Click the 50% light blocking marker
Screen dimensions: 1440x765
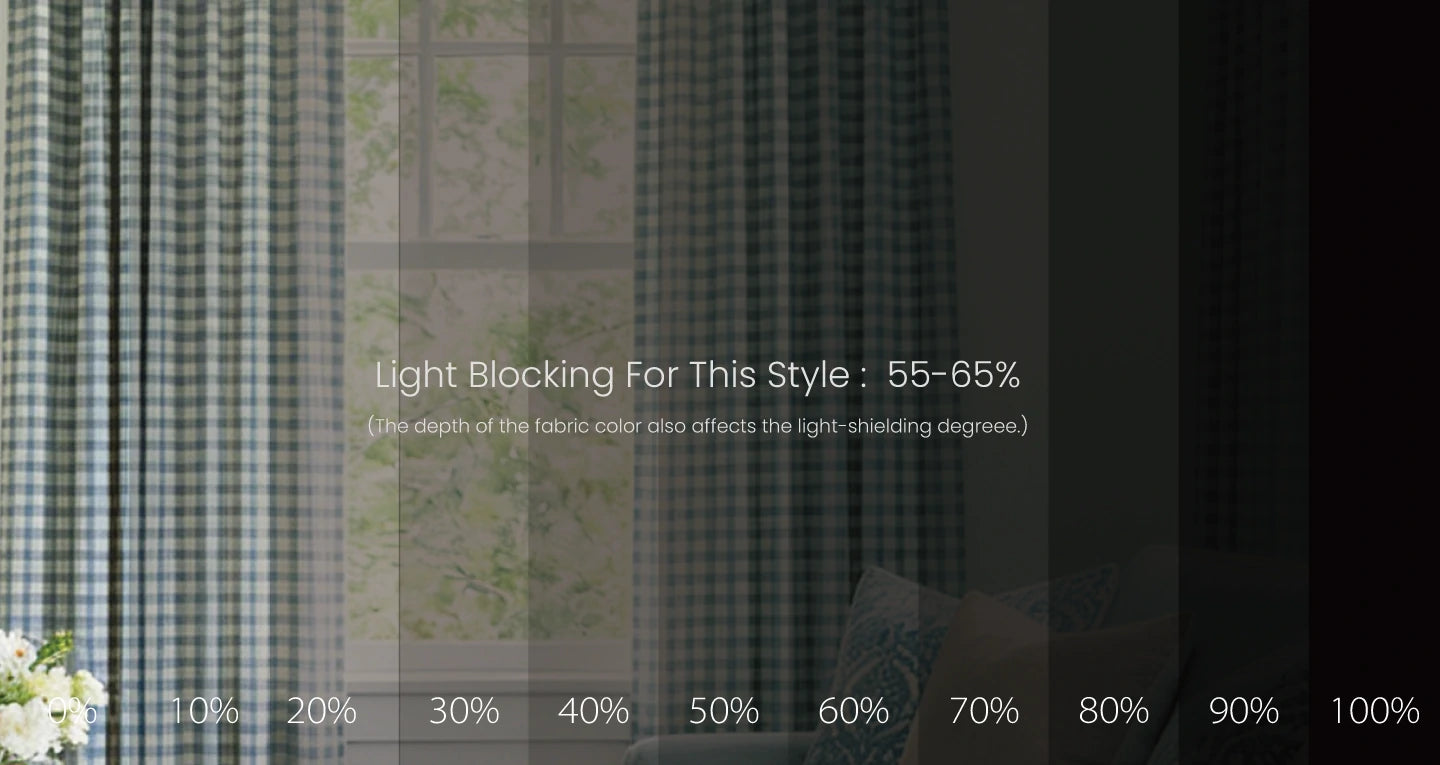724,711
